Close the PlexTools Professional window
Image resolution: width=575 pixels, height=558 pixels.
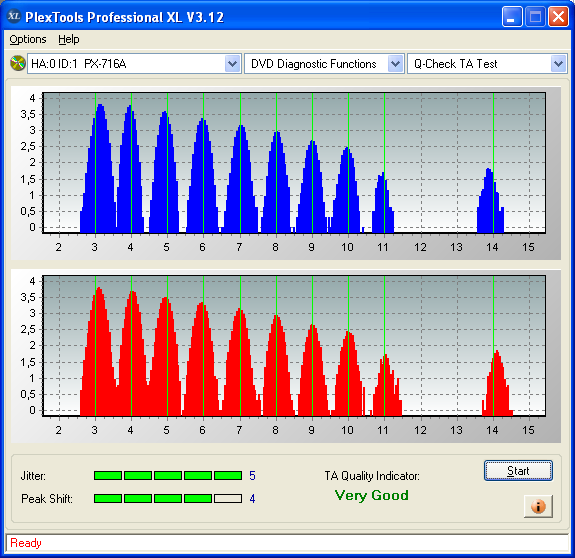558,17
